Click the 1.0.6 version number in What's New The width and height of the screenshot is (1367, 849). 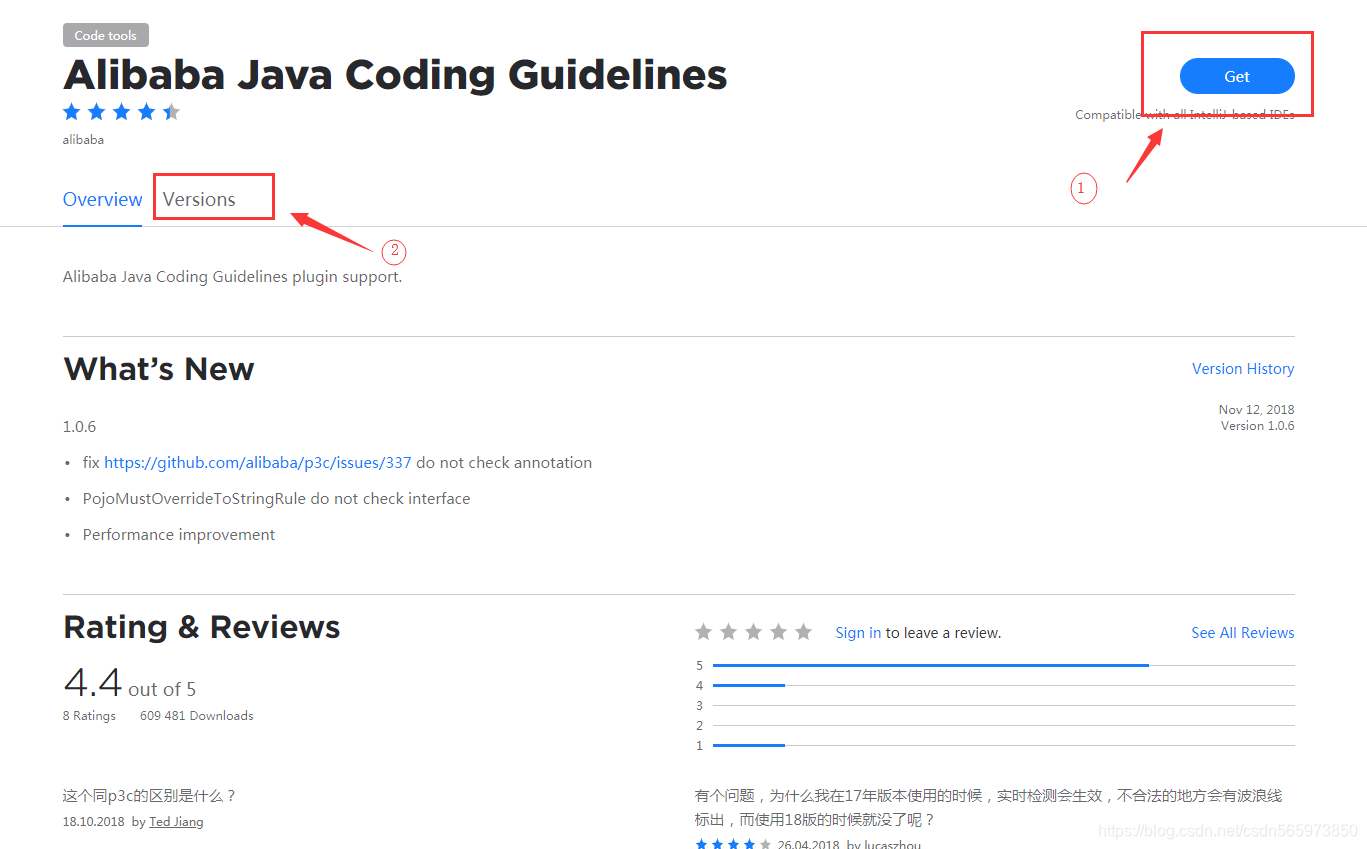(x=80, y=427)
